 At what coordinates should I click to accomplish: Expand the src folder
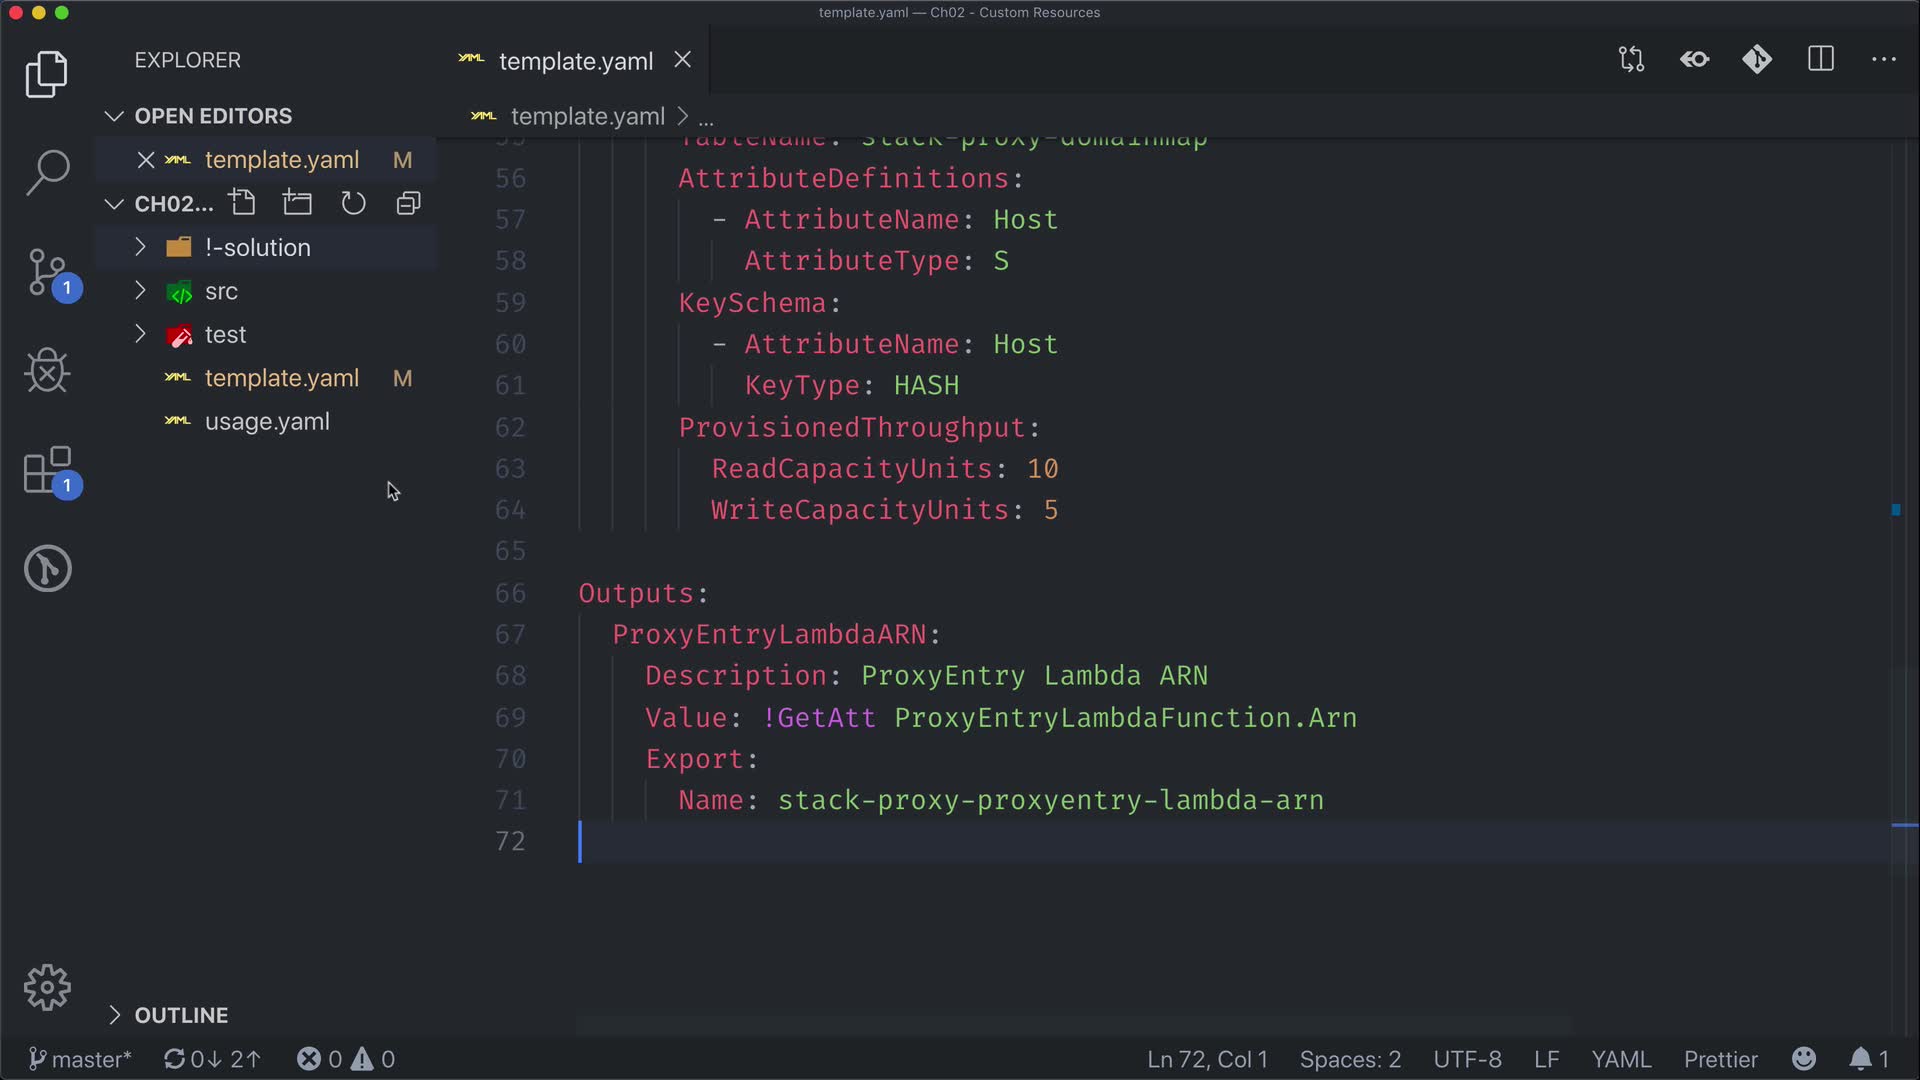coord(221,291)
